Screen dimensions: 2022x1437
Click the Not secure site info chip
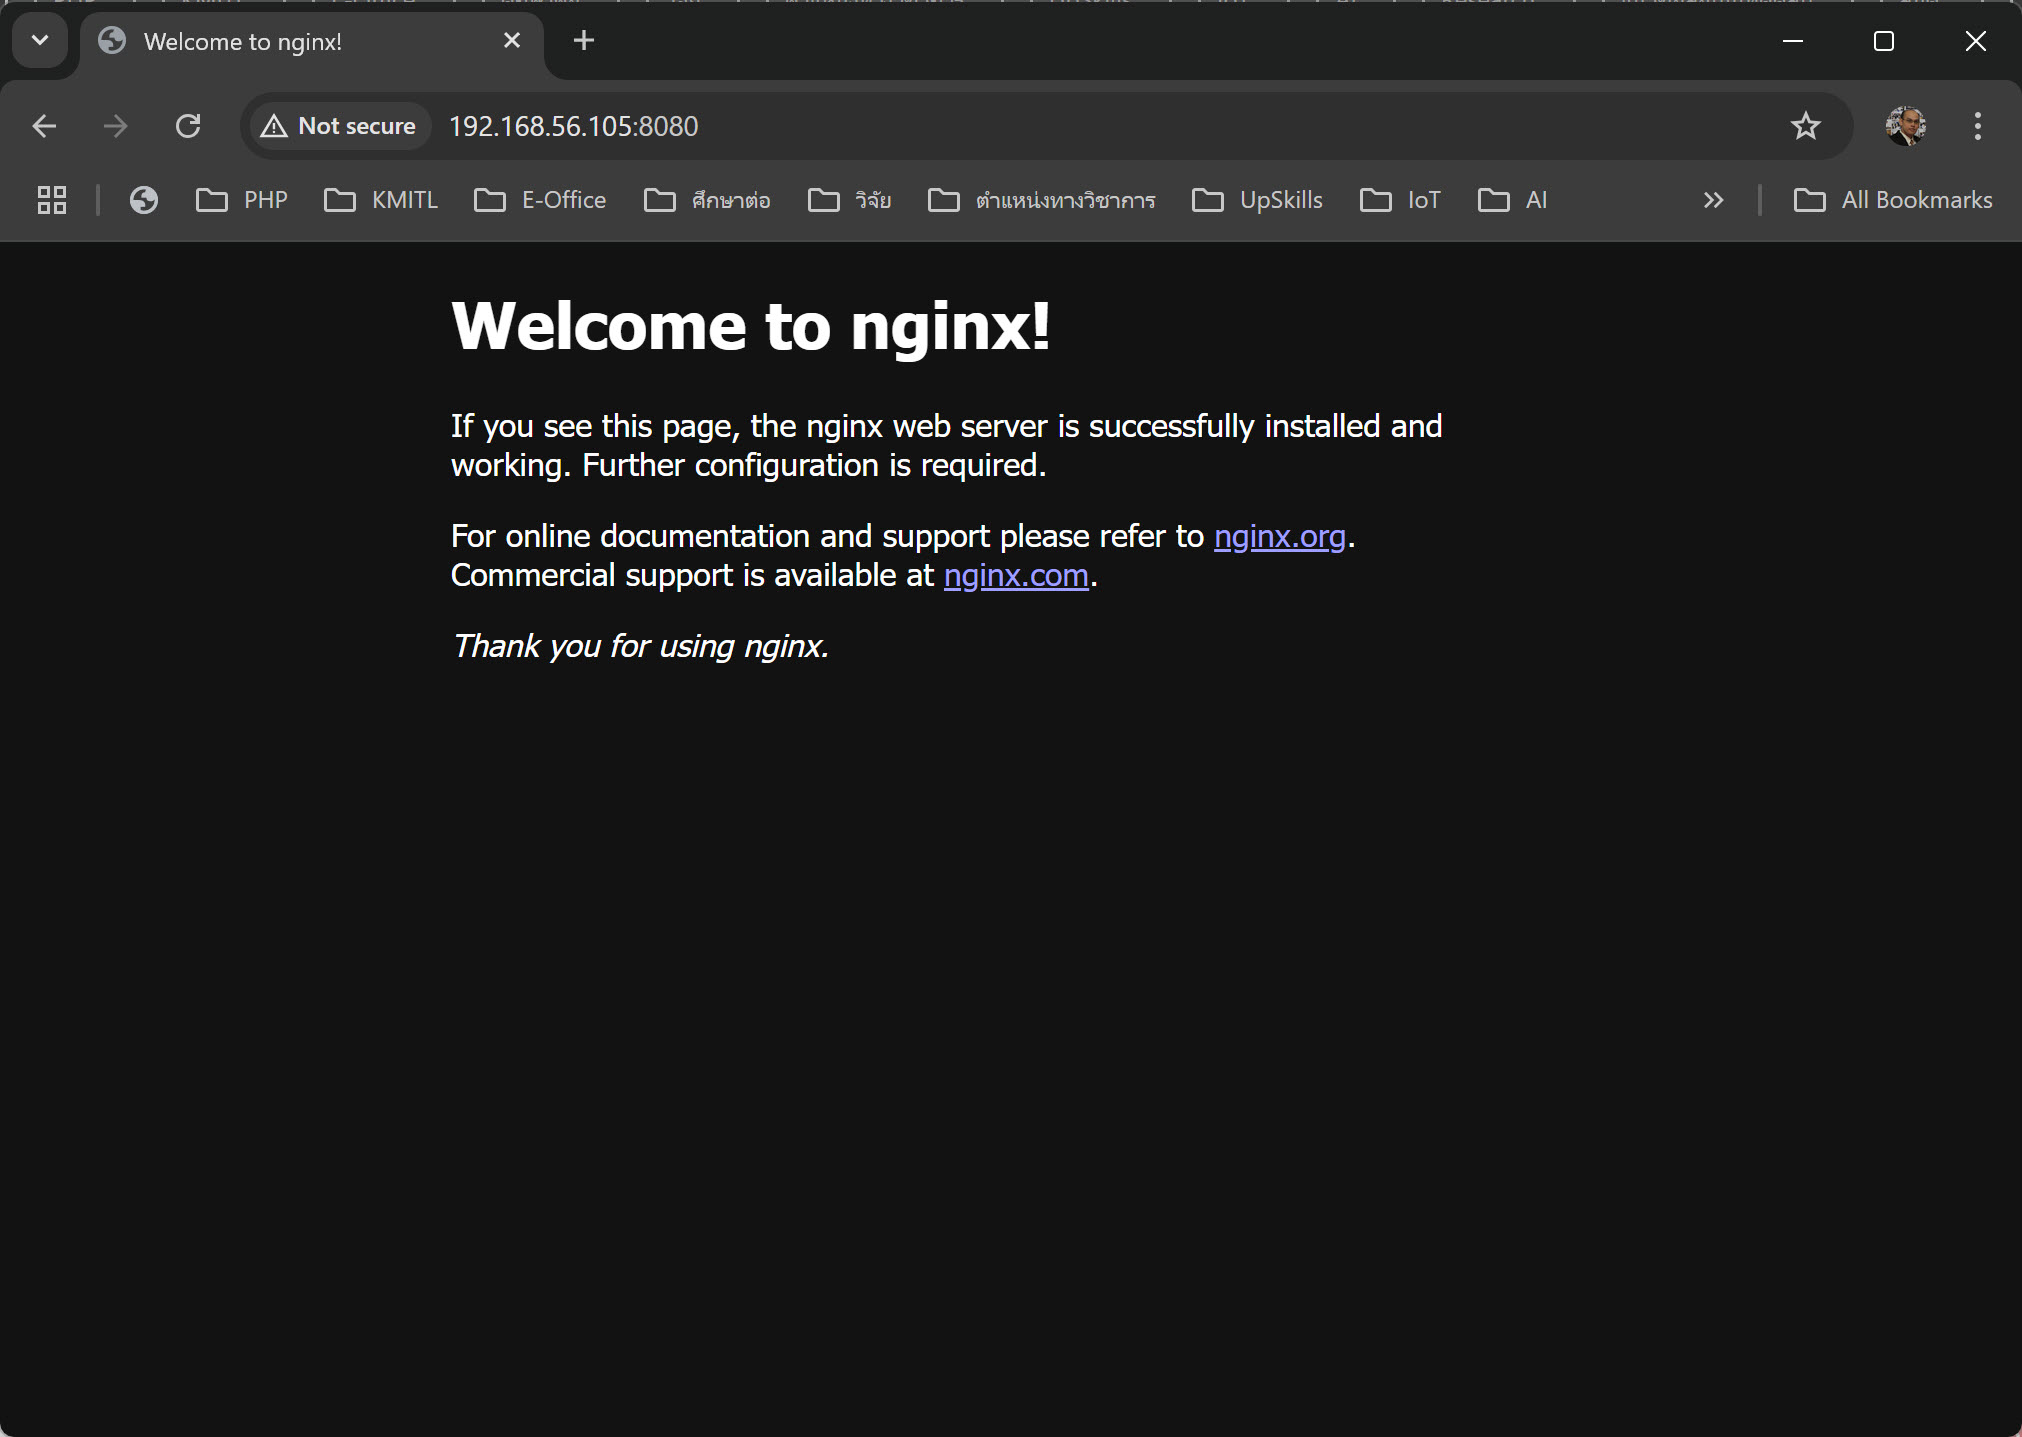pyautogui.click(x=339, y=126)
